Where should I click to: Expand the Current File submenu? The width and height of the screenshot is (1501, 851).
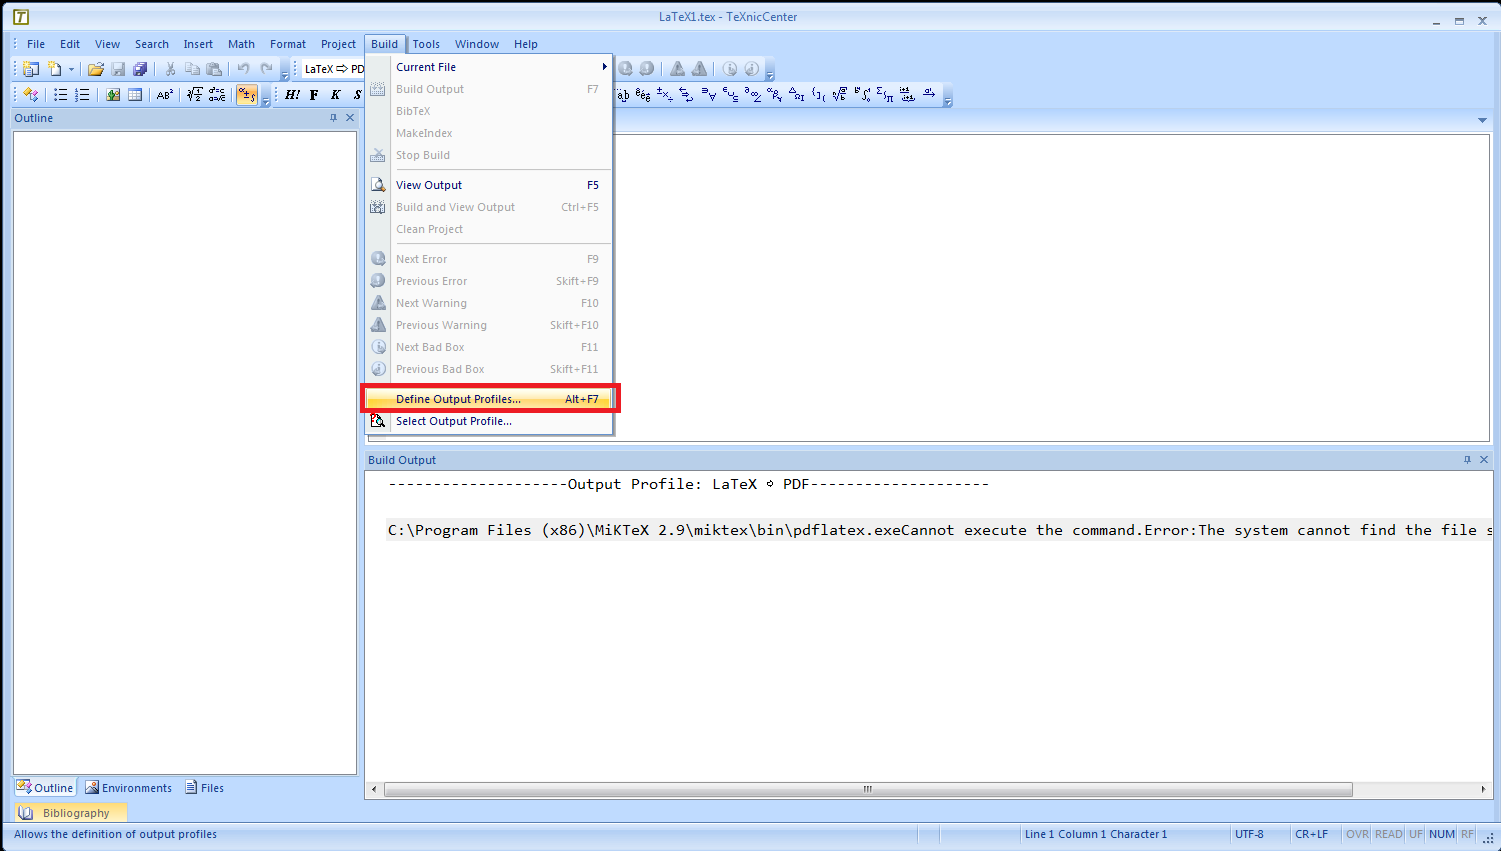(x=500, y=67)
